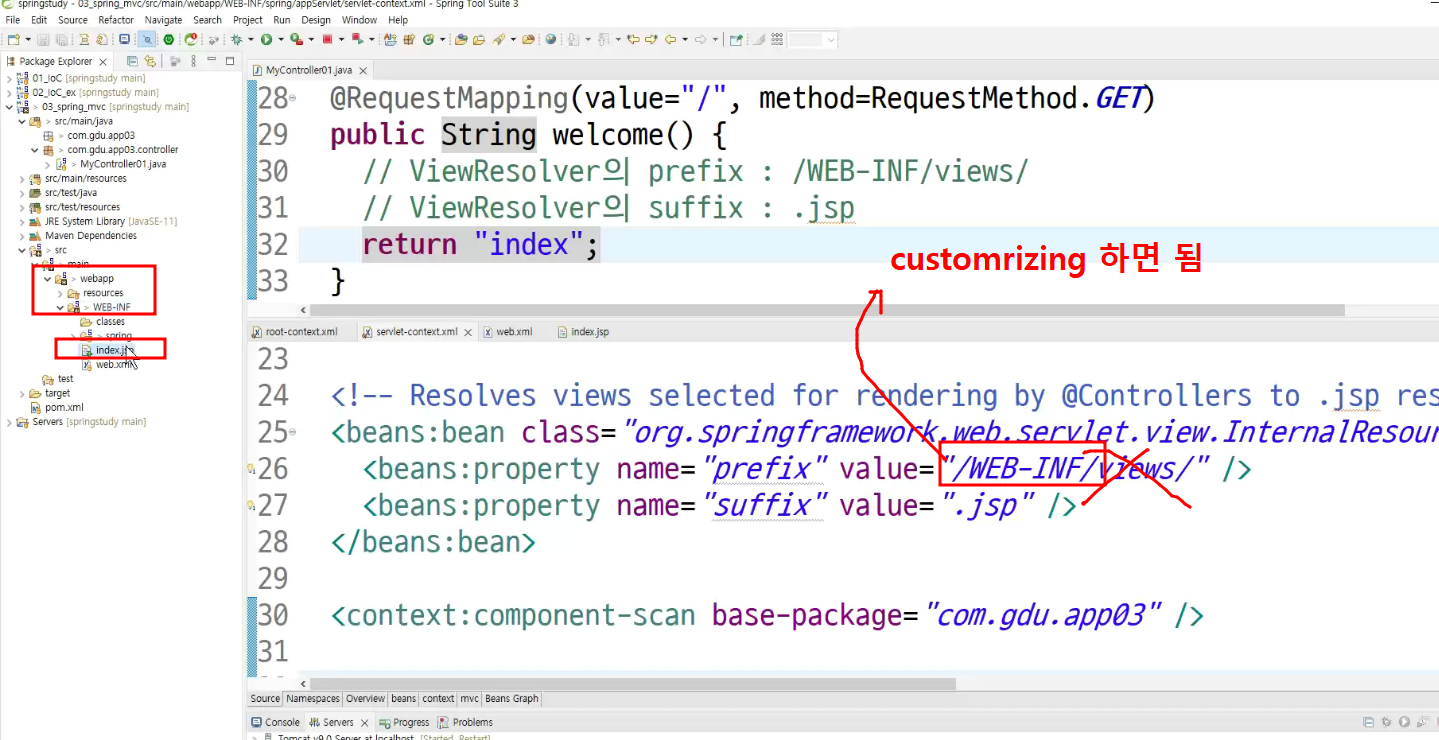1439x740 pixels.
Task: Click the Open Type toolbar icon
Action: coord(461,40)
